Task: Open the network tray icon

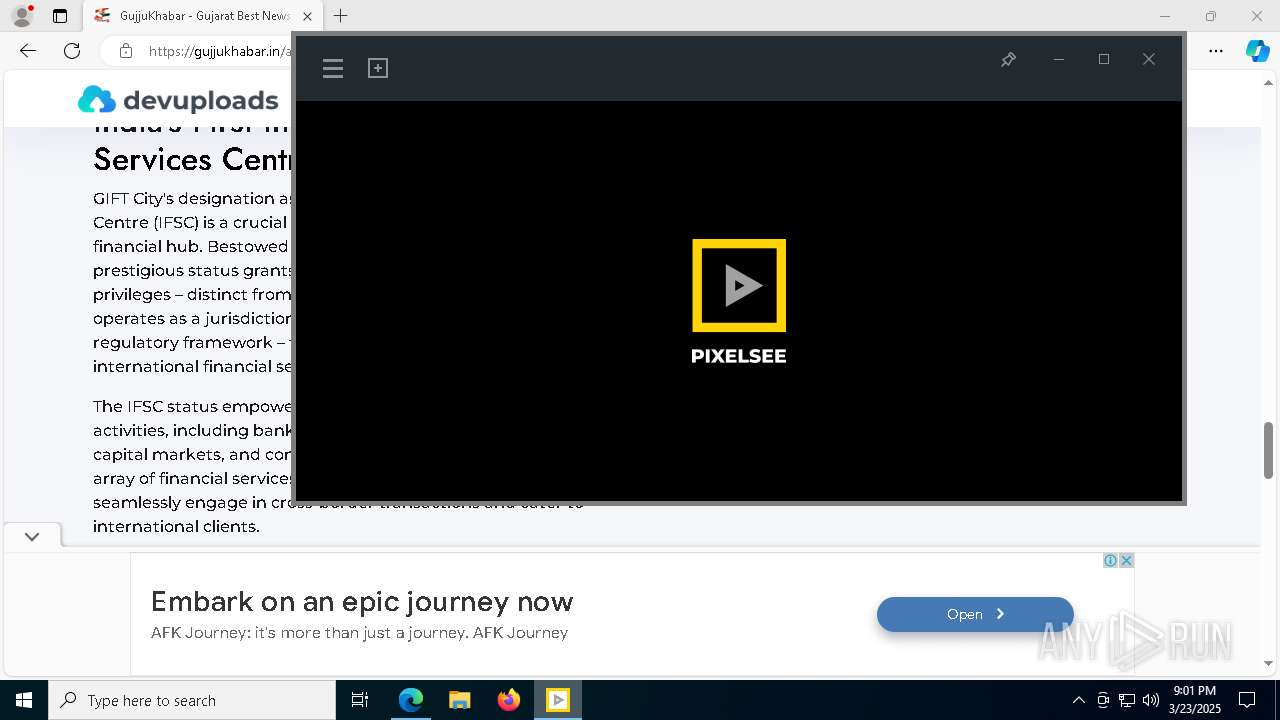Action: 1127,700
